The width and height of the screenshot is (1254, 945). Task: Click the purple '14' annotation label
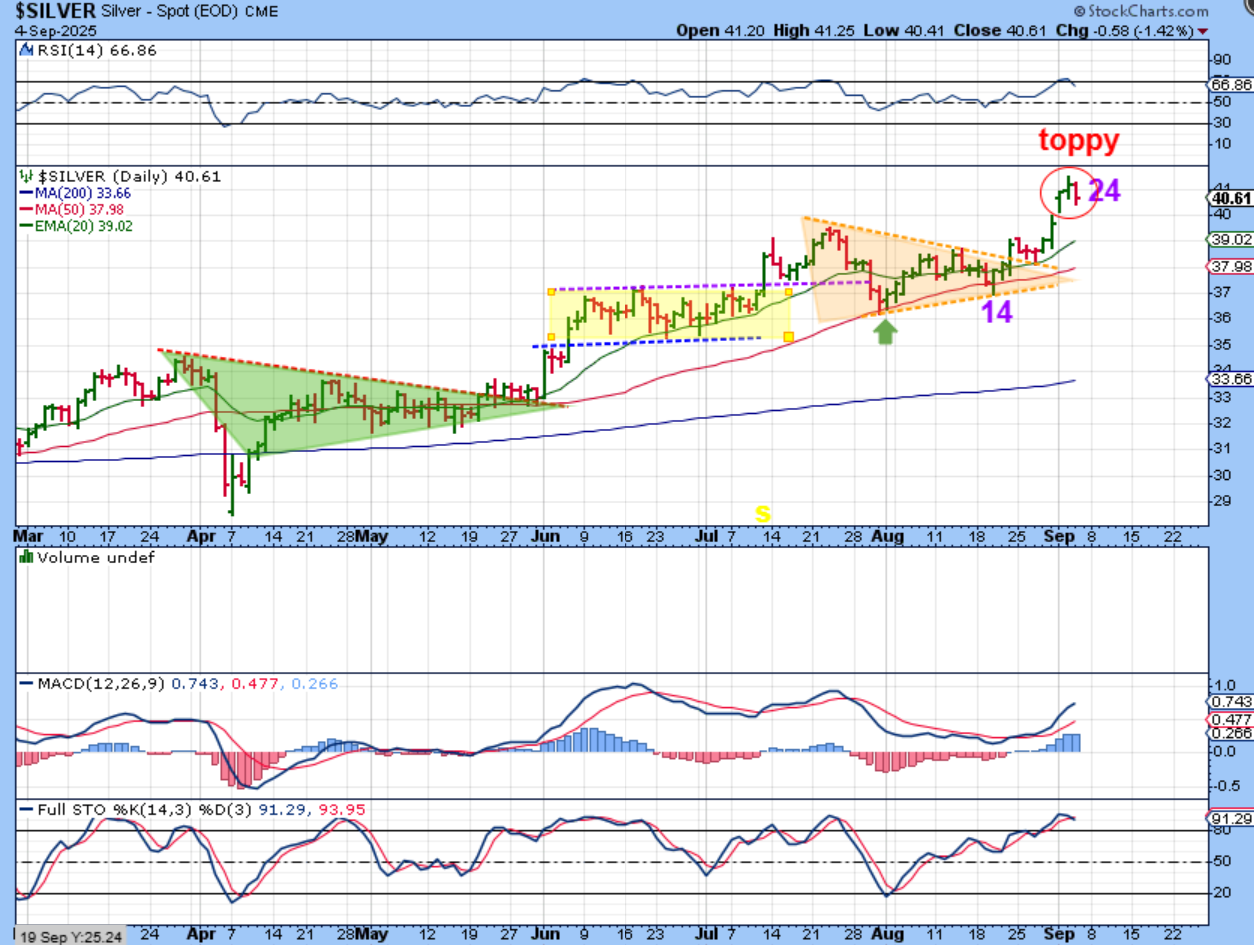coord(995,313)
